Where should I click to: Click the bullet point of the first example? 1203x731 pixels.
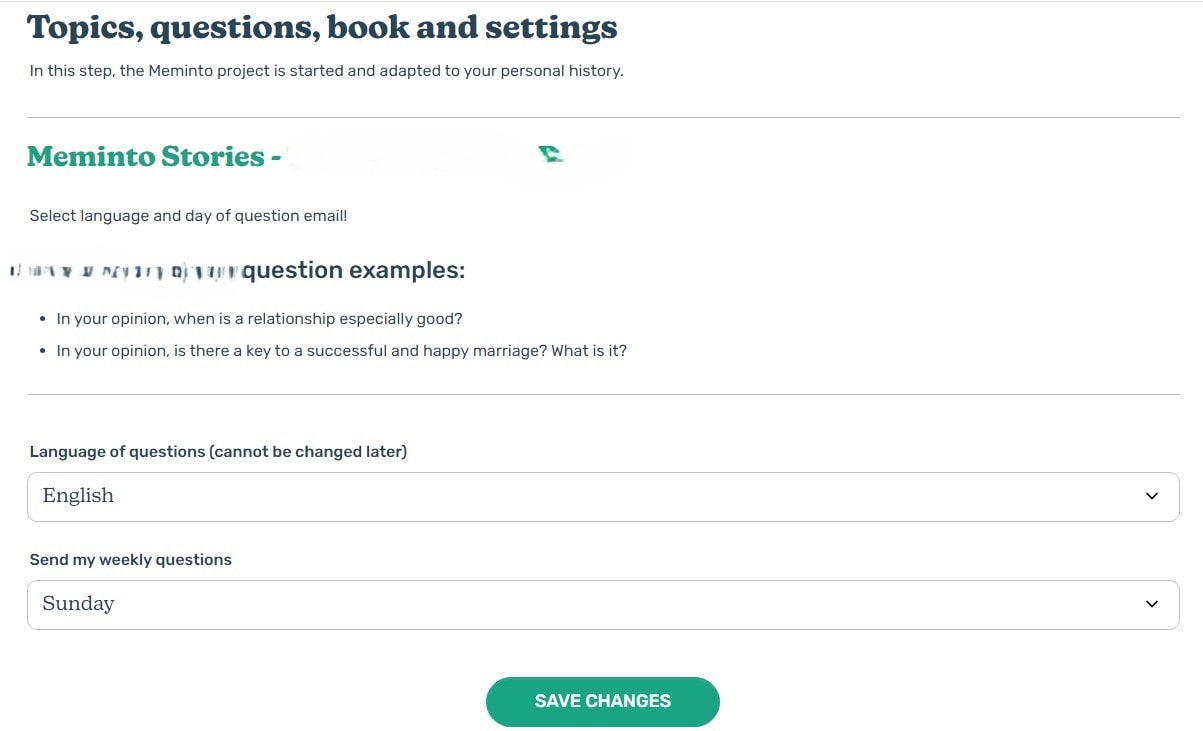(42, 320)
